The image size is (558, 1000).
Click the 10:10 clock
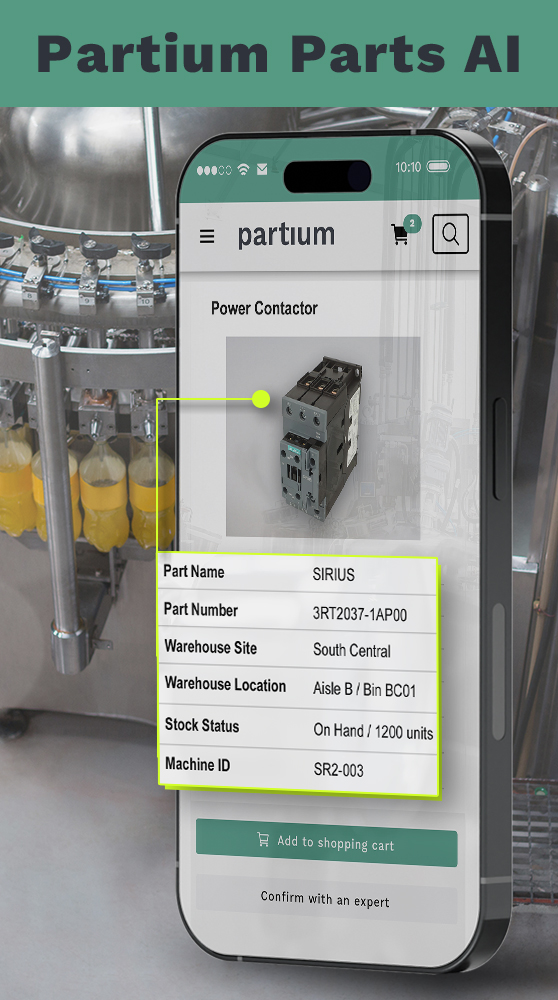click(408, 167)
